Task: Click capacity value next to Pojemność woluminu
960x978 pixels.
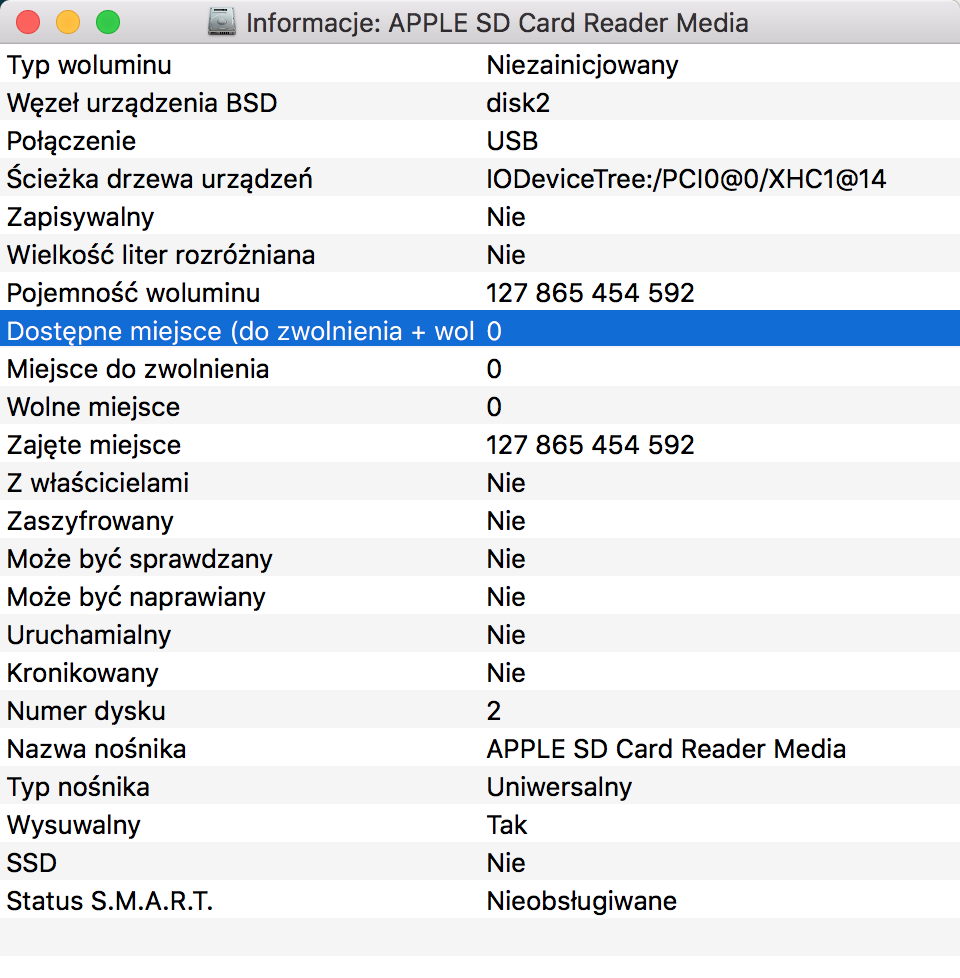Action: pos(590,293)
